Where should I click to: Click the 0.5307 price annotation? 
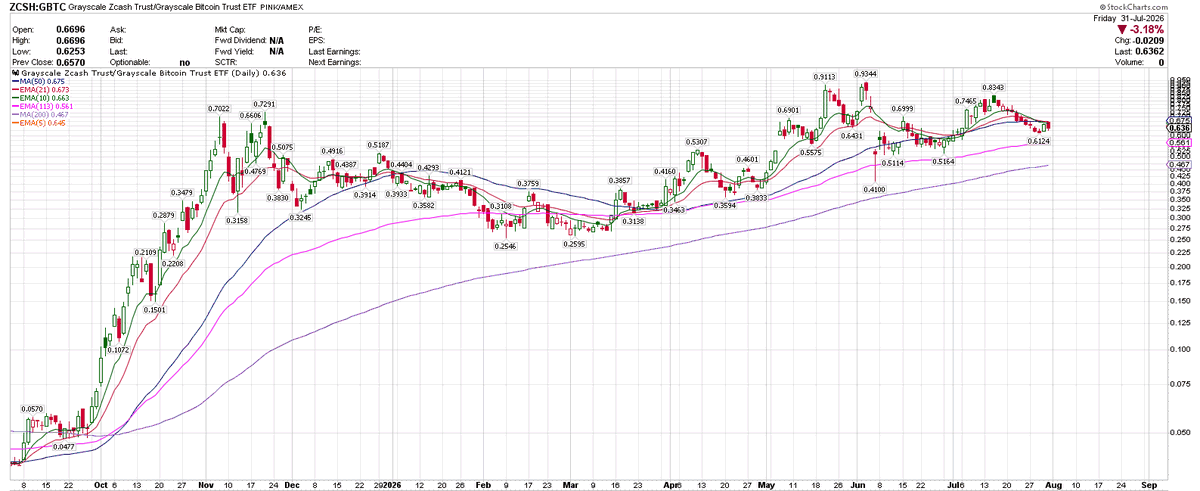(x=698, y=142)
